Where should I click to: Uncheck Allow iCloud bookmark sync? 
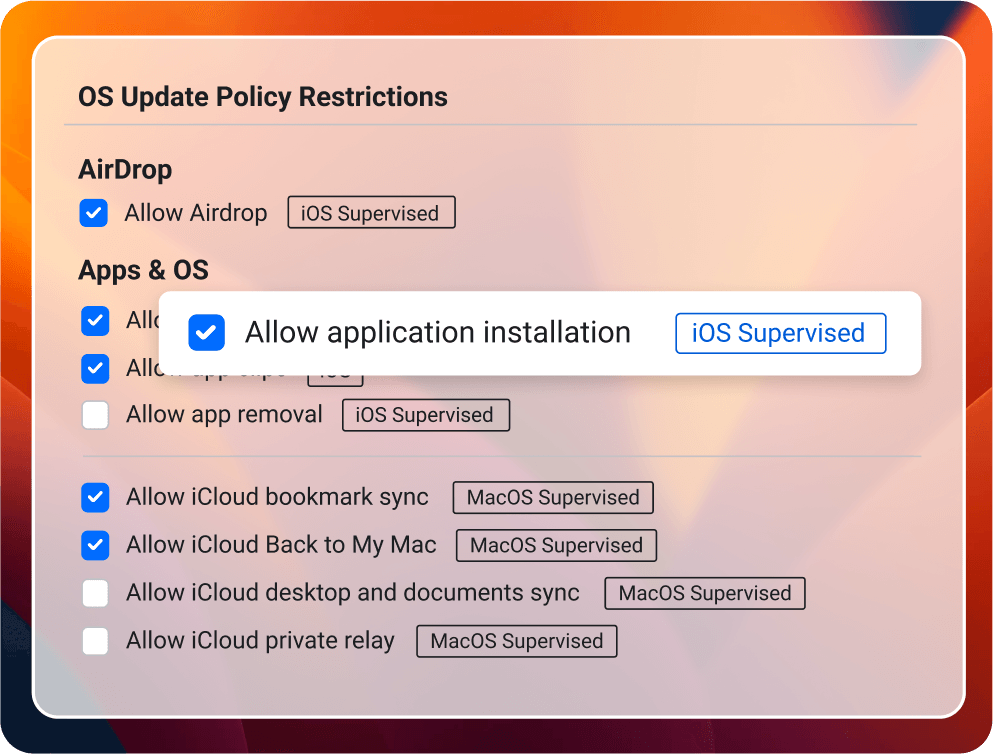pyautogui.click(x=95, y=498)
